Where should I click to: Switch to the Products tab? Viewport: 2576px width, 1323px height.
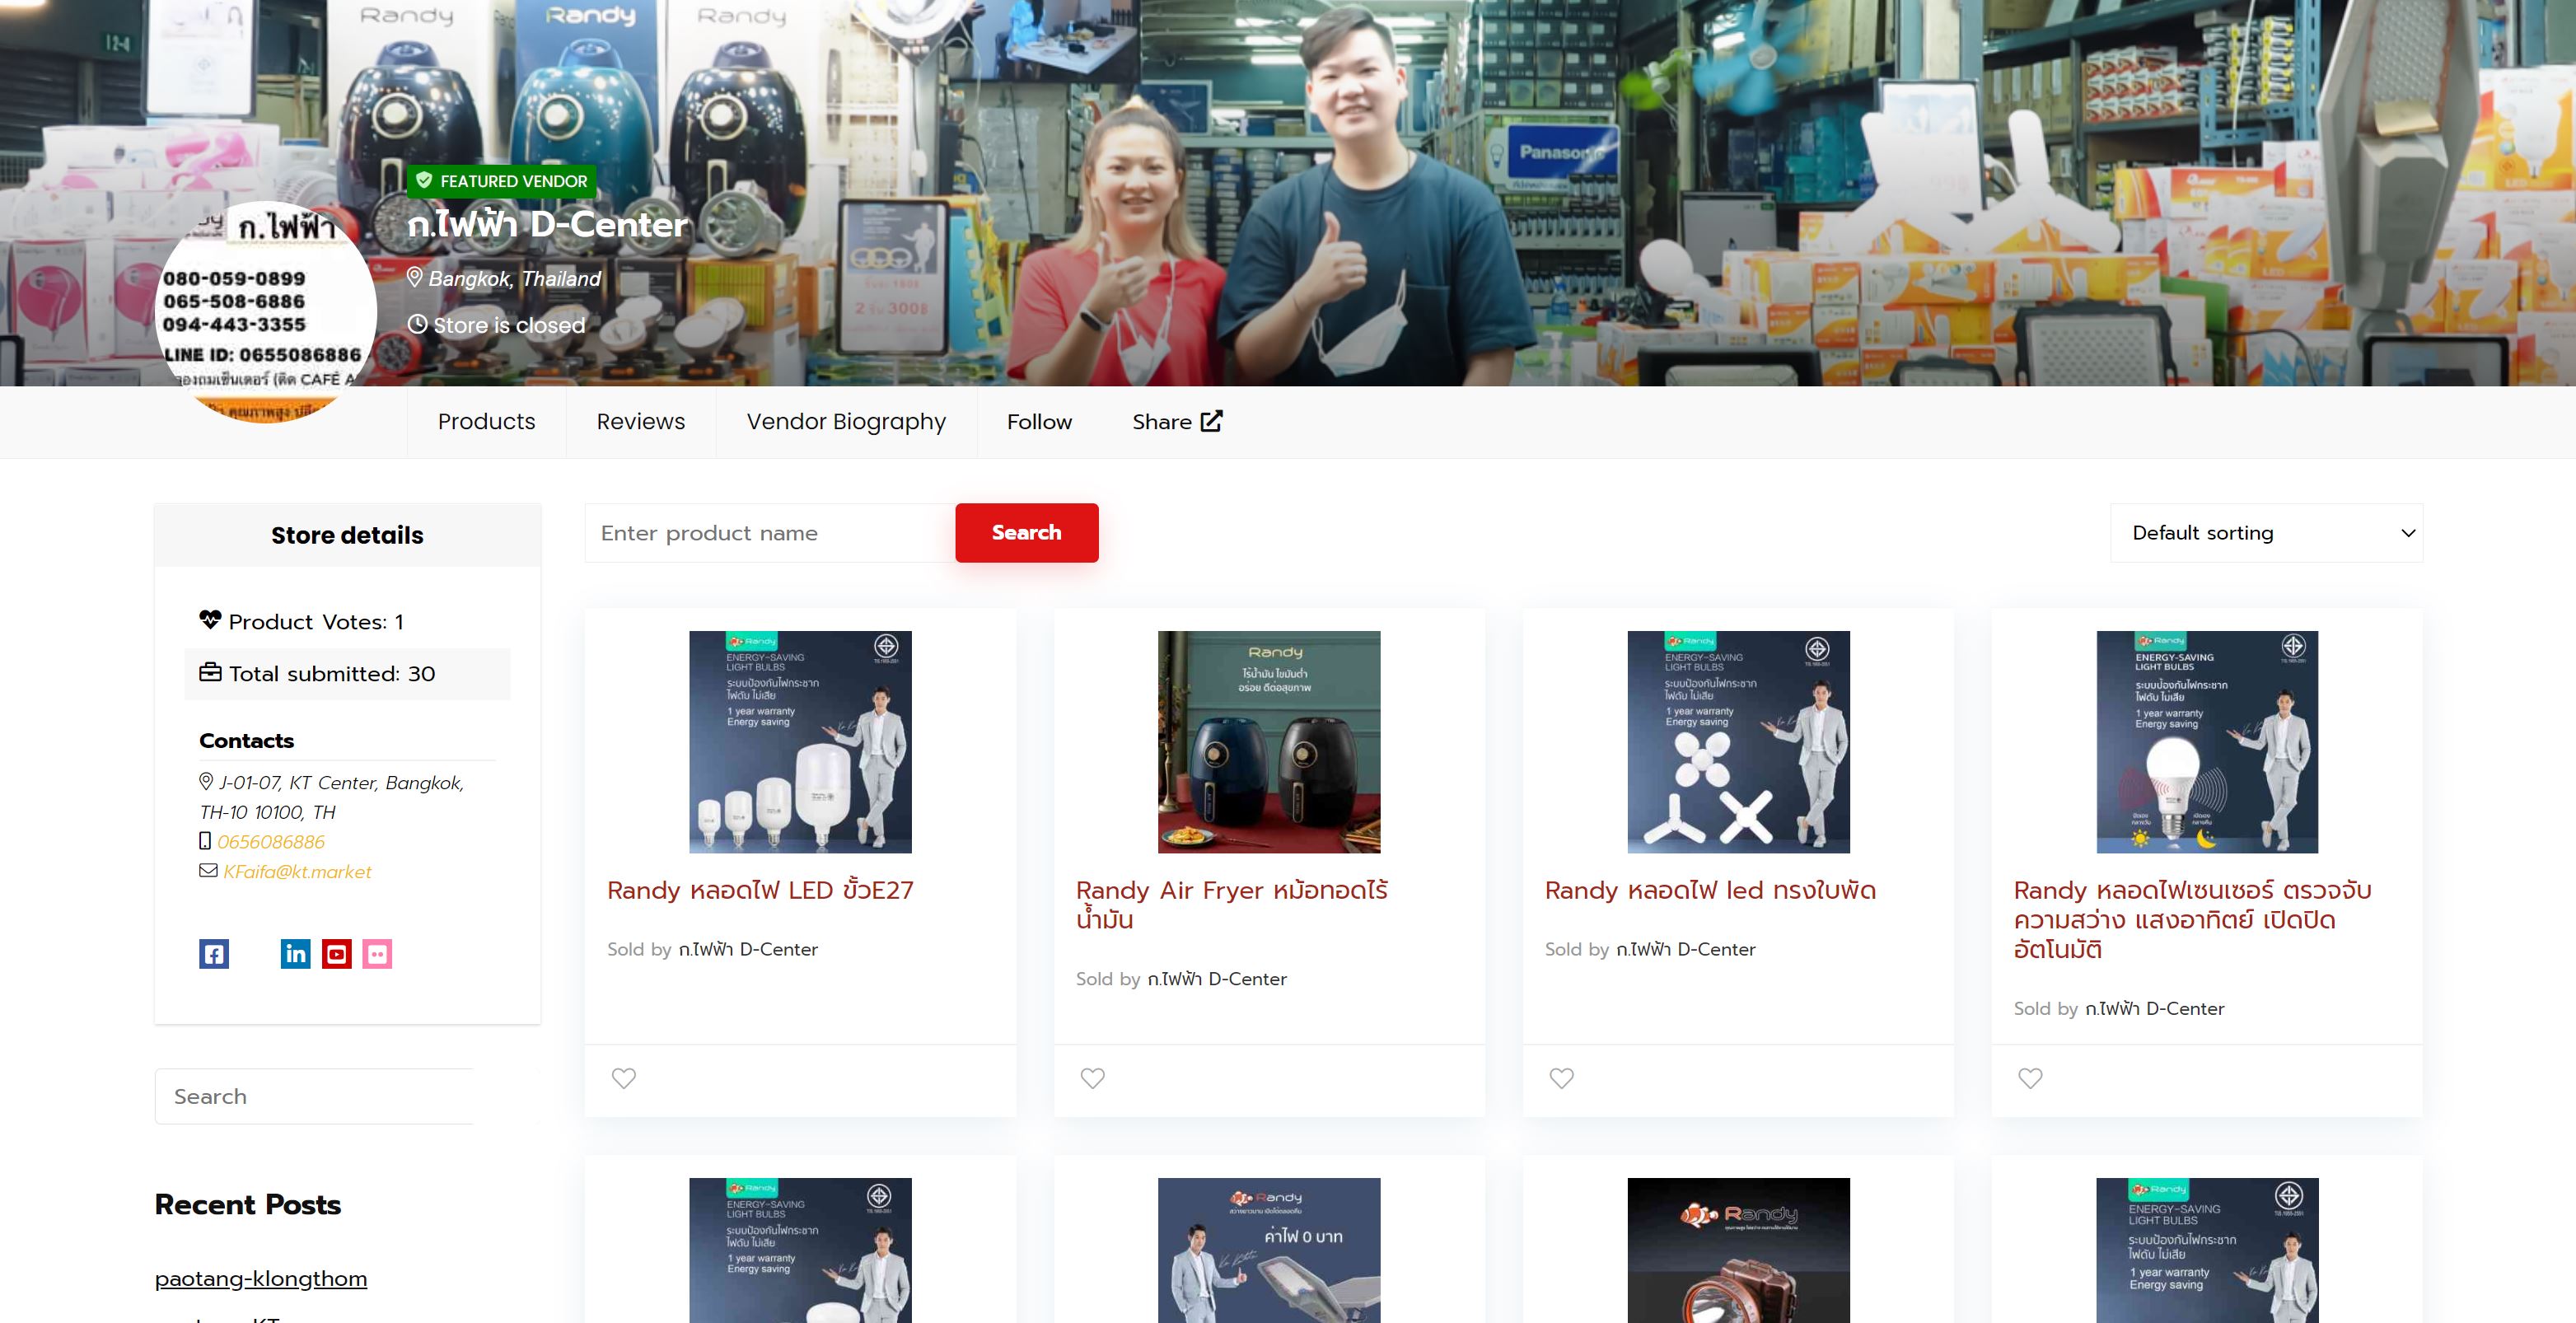point(486,422)
